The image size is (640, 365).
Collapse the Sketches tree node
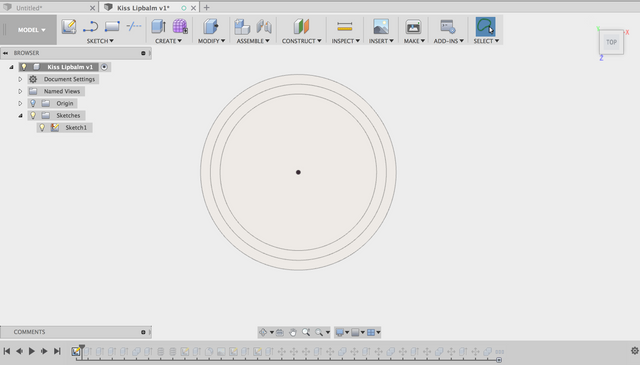click(20, 116)
